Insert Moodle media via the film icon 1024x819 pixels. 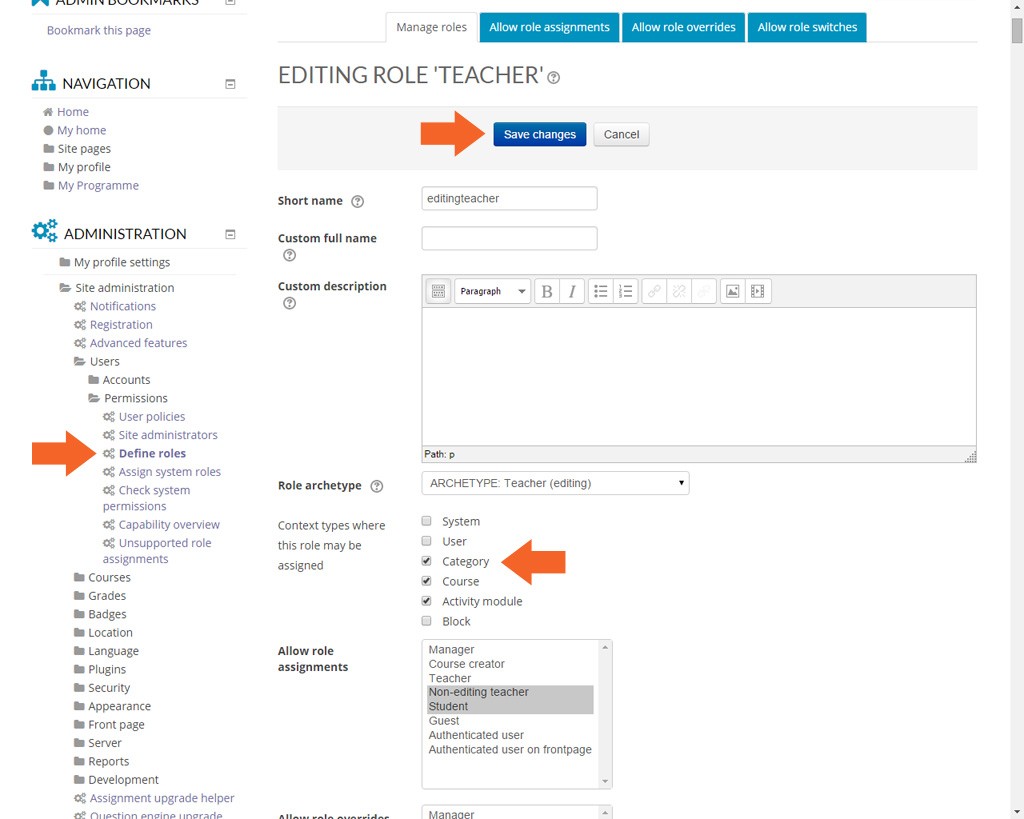758,291
